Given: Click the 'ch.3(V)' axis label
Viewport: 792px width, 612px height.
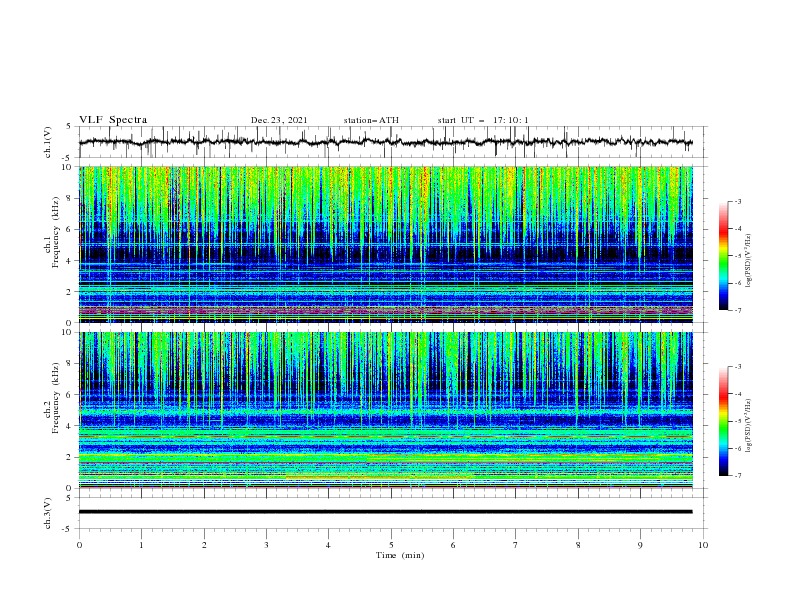Looking at the screenshot, I should pyautogui.click(x=48, y=513).
